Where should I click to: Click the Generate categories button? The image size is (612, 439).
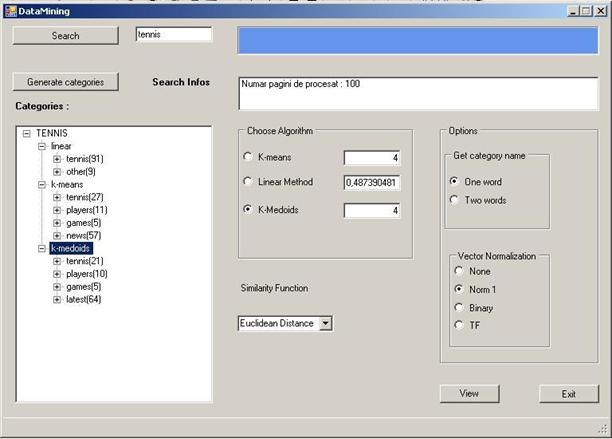pyautogui.click(x=65, y=82)
